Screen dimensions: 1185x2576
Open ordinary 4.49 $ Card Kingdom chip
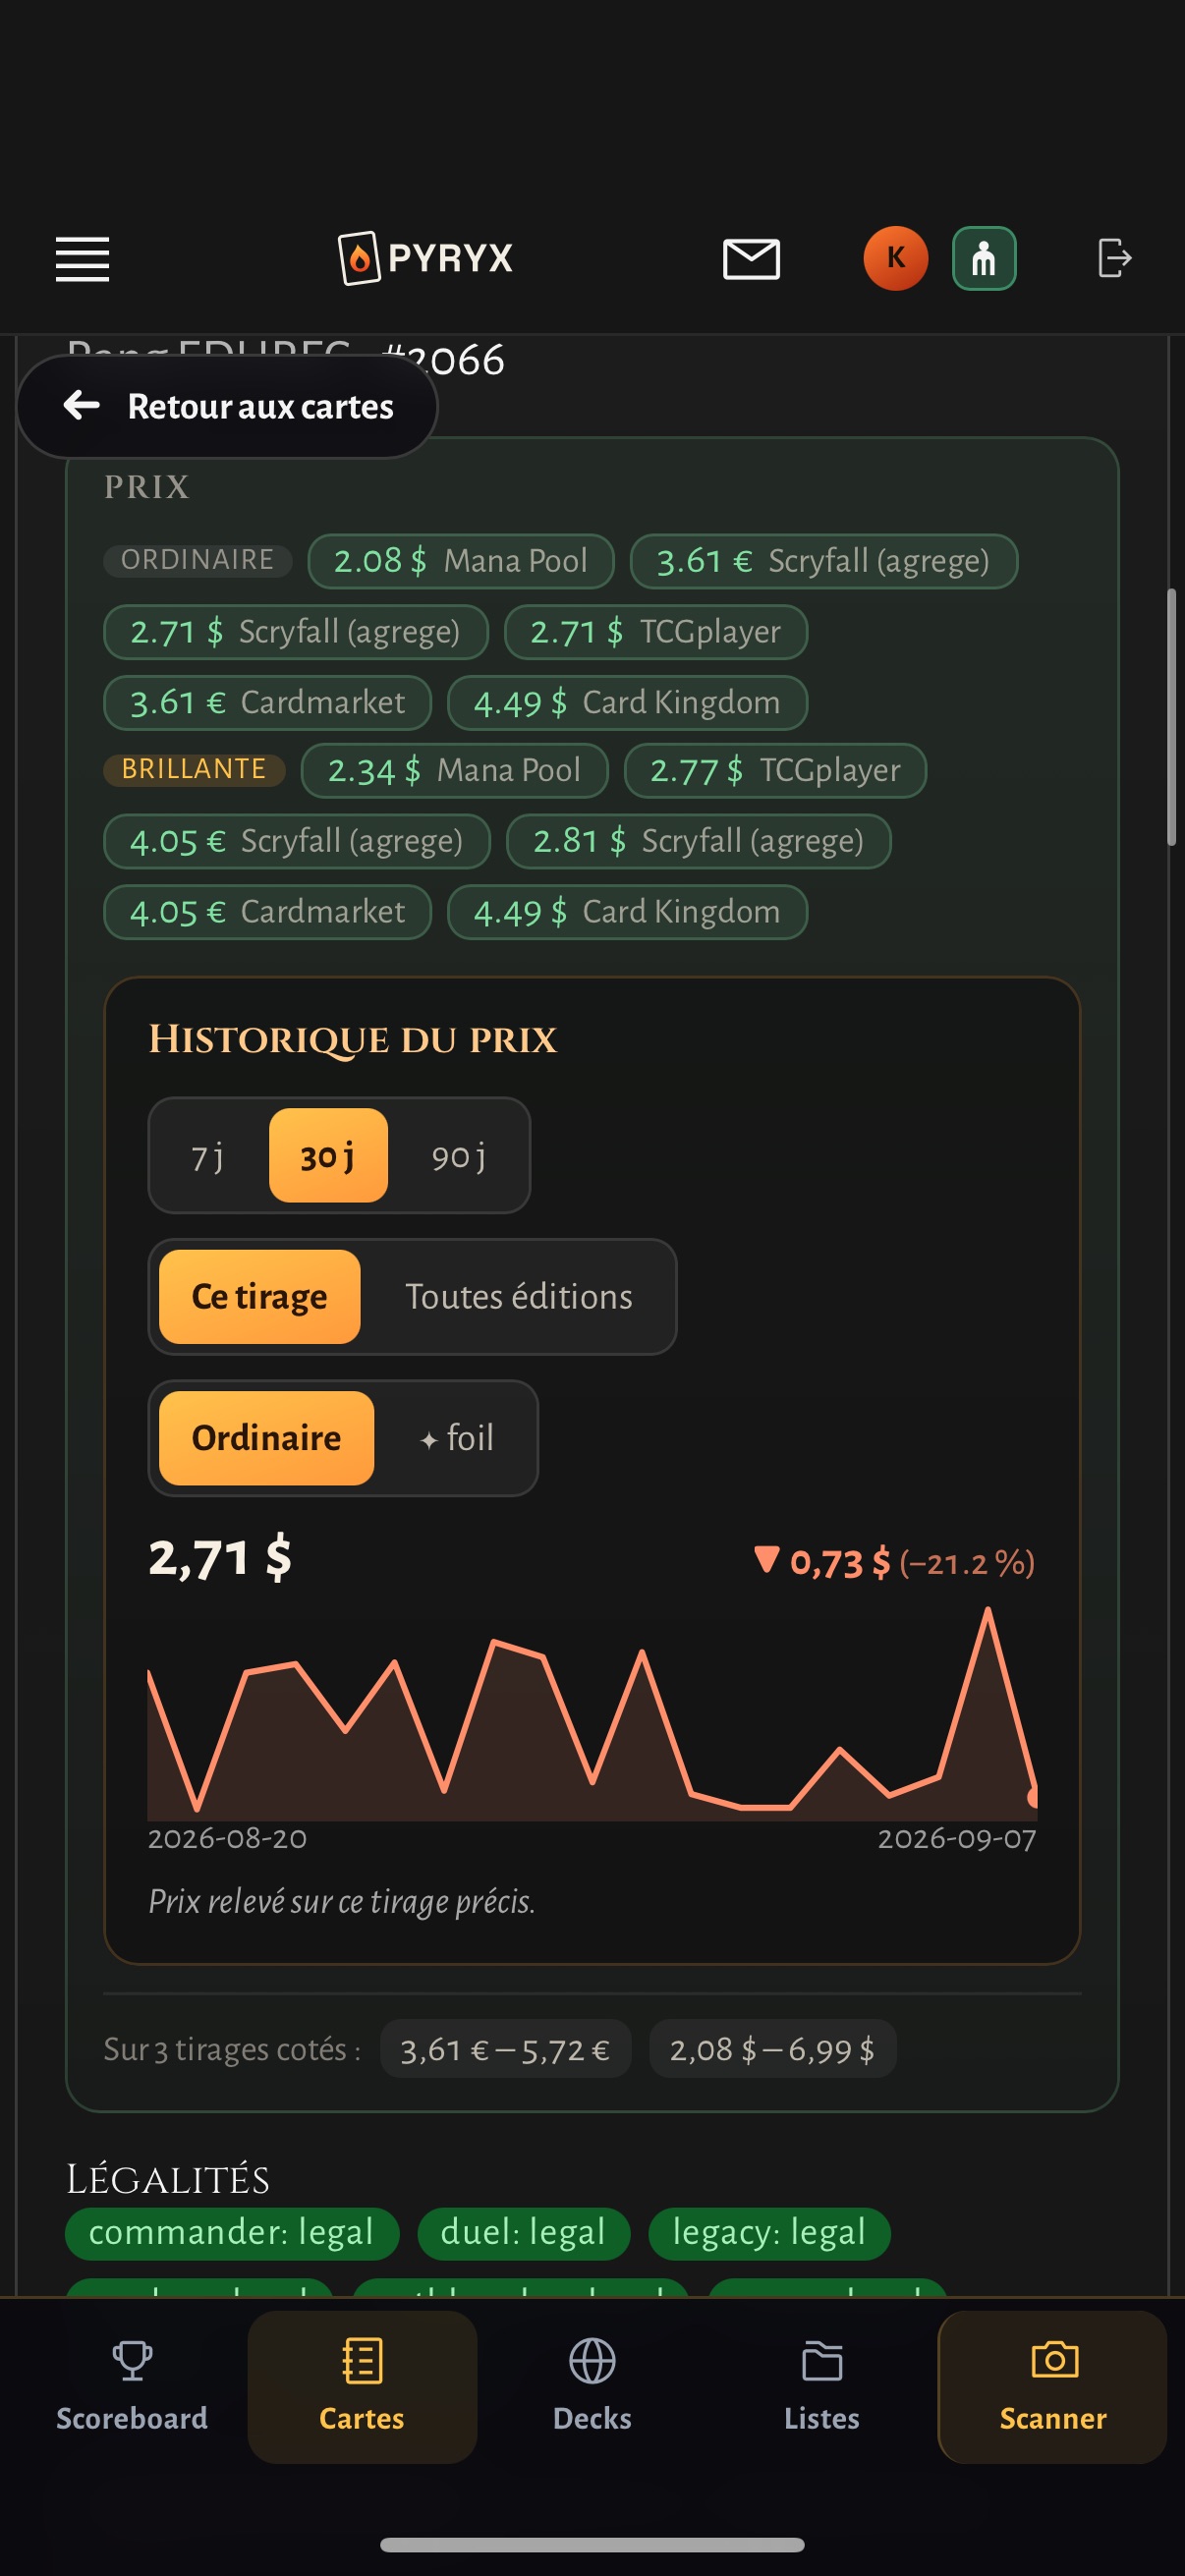pos(627,702)
